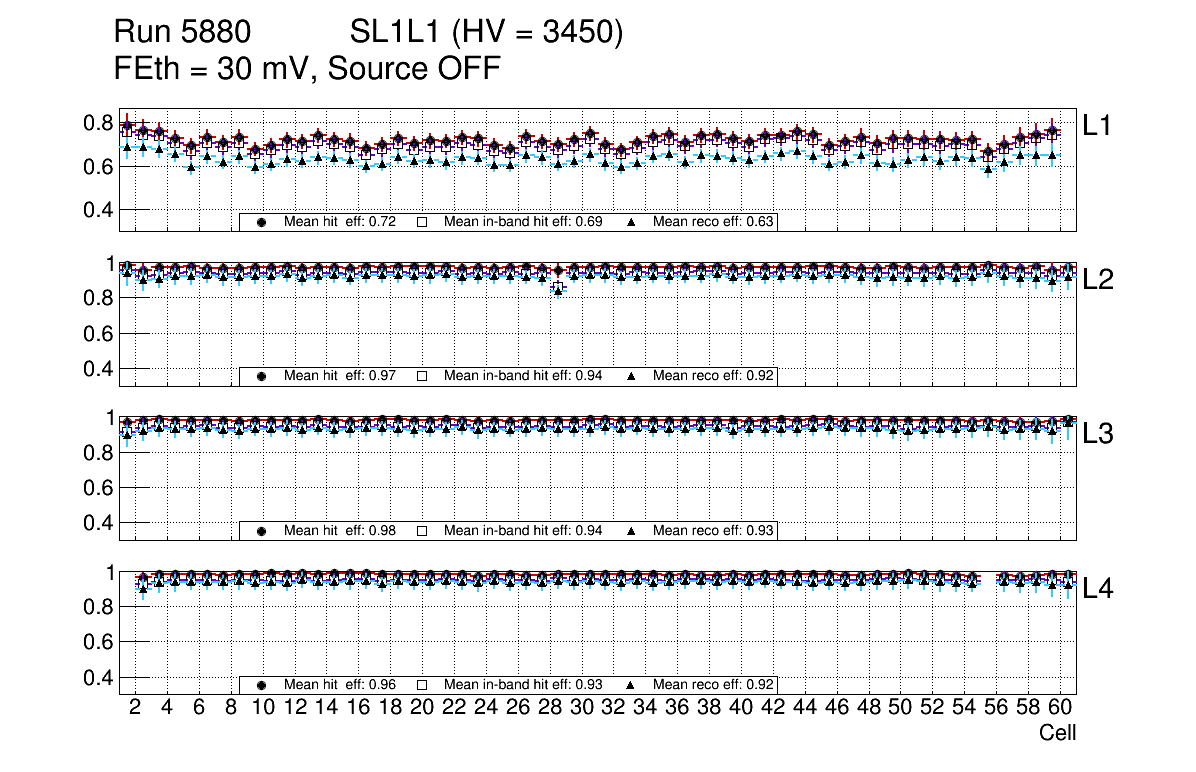Click the open square marker in L1 legend
This screenshot has width=1196, height=772.
(x=422, y=222)
